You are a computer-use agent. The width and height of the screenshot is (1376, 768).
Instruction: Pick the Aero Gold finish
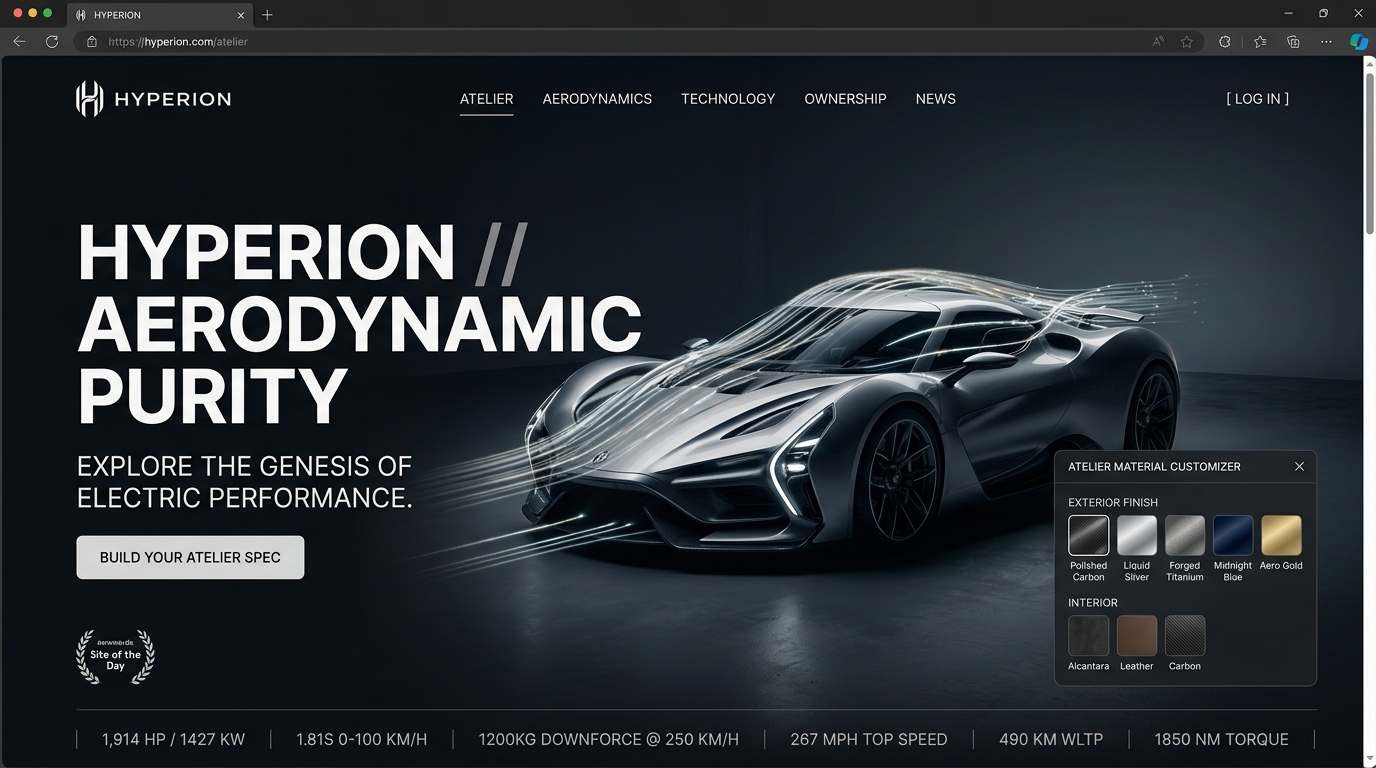1281,535
